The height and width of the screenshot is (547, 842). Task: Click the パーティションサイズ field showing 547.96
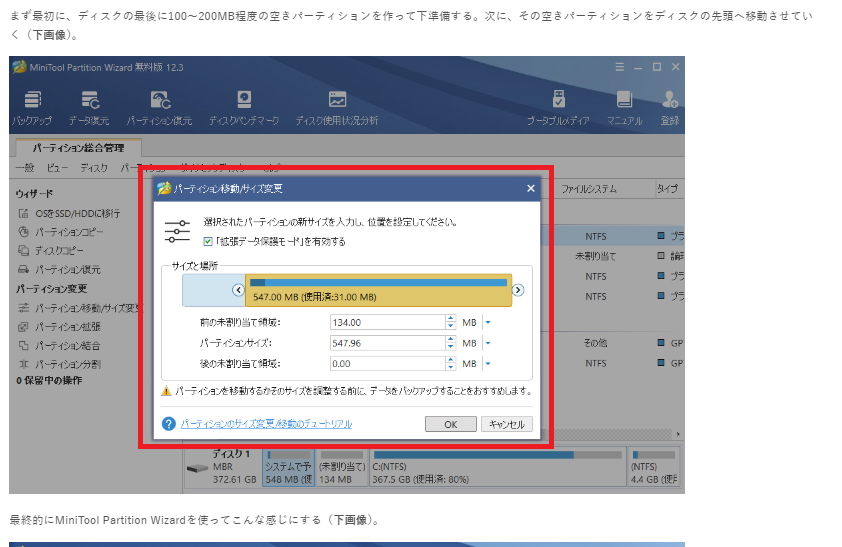(387, 343)
